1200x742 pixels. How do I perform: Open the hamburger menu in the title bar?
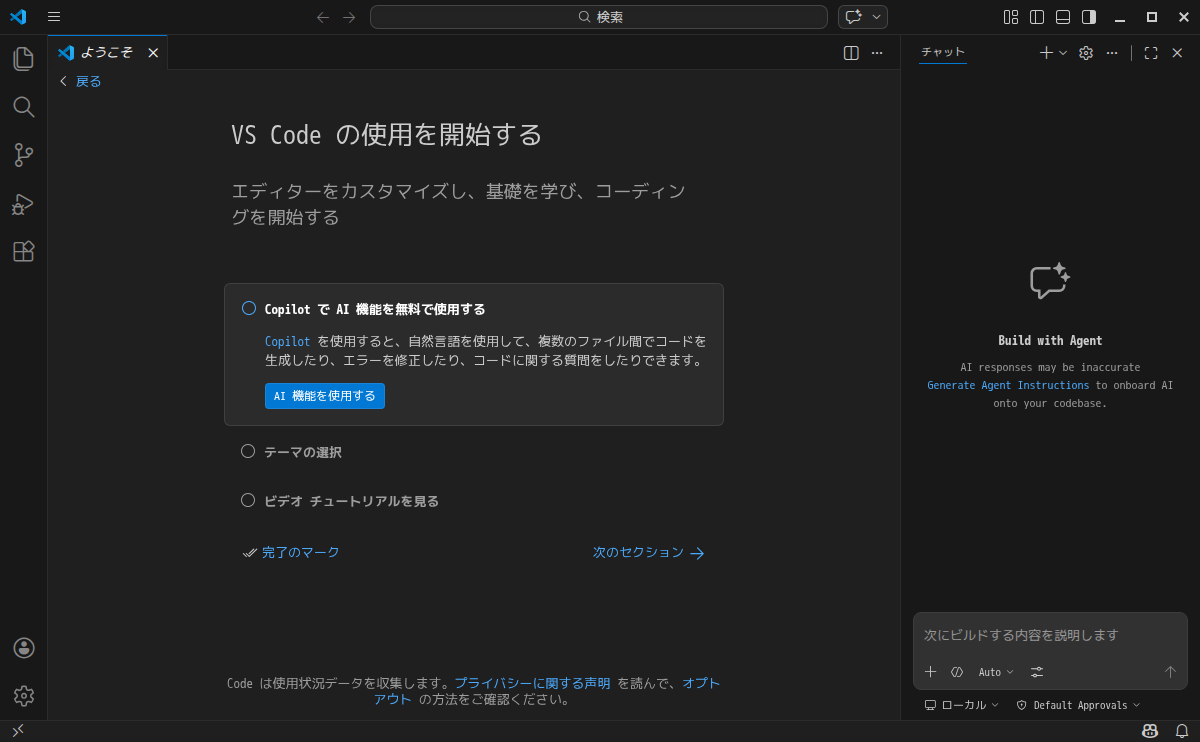coord(53,16)
